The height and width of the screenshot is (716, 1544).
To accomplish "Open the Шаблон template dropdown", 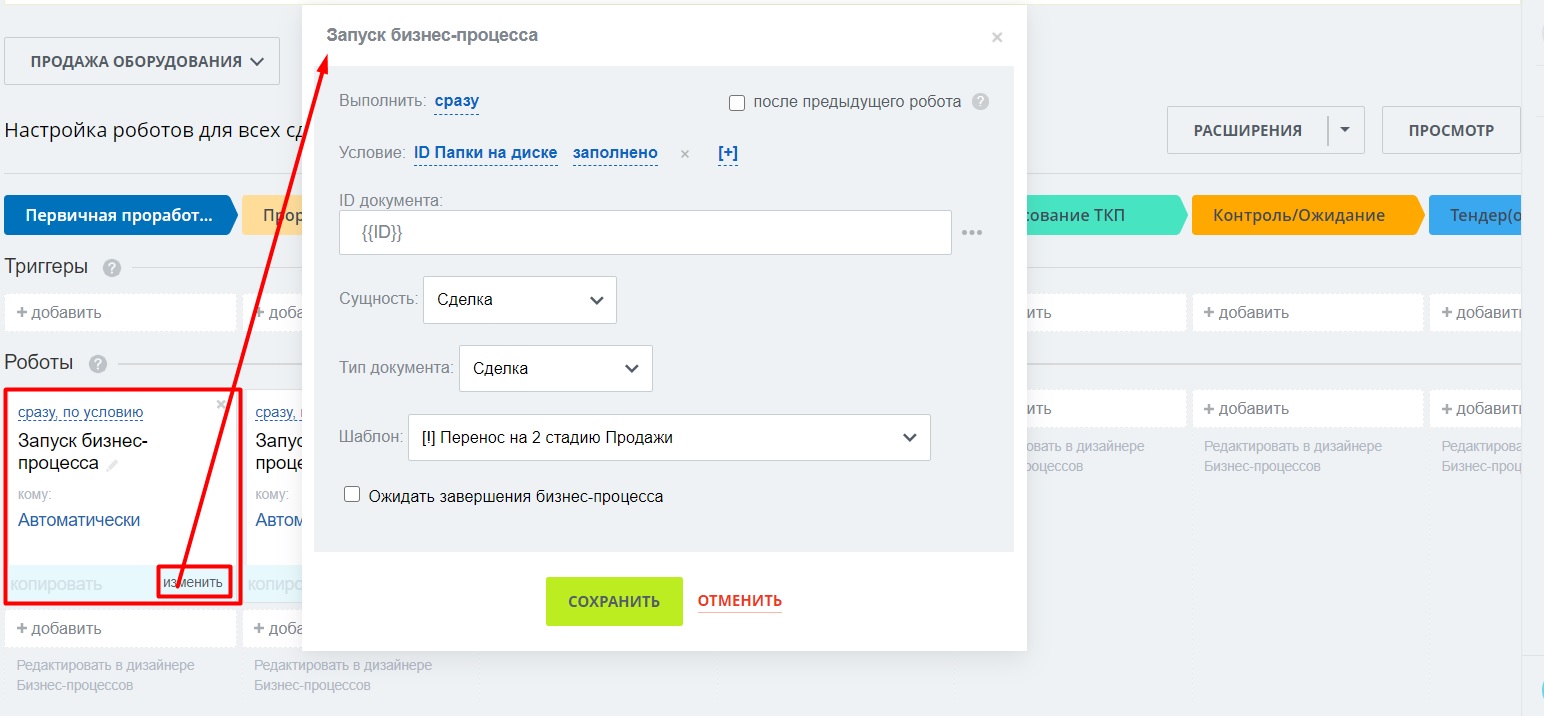I will (x=668, y=438).
